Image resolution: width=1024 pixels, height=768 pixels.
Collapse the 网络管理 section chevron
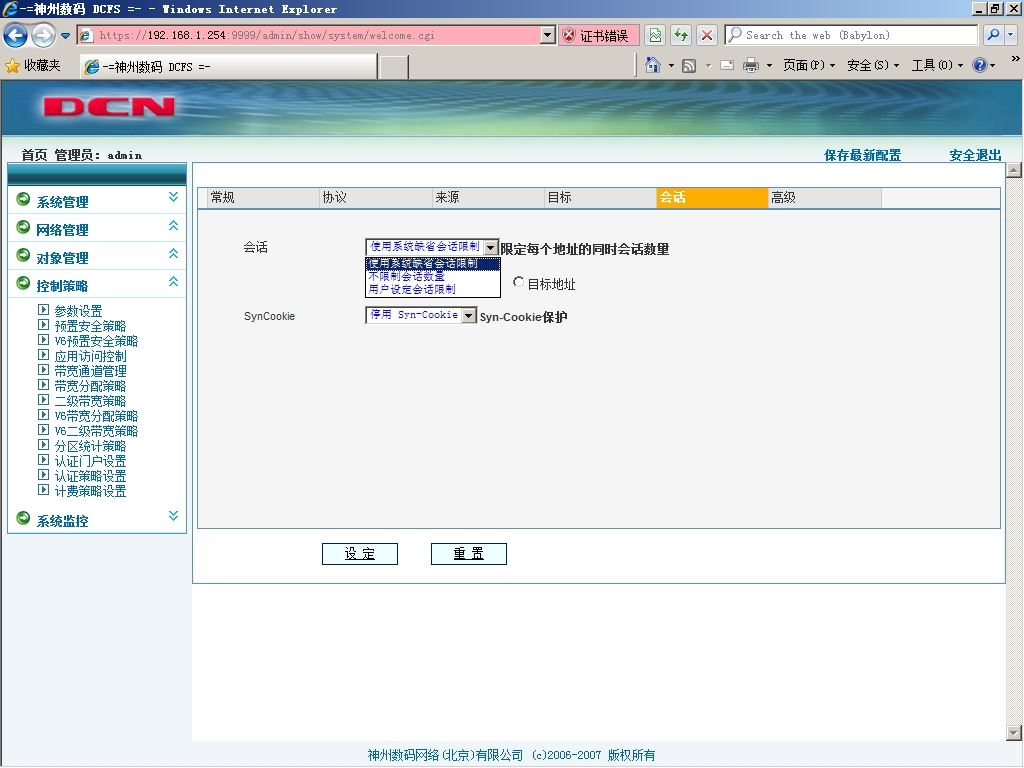point(173,225)
